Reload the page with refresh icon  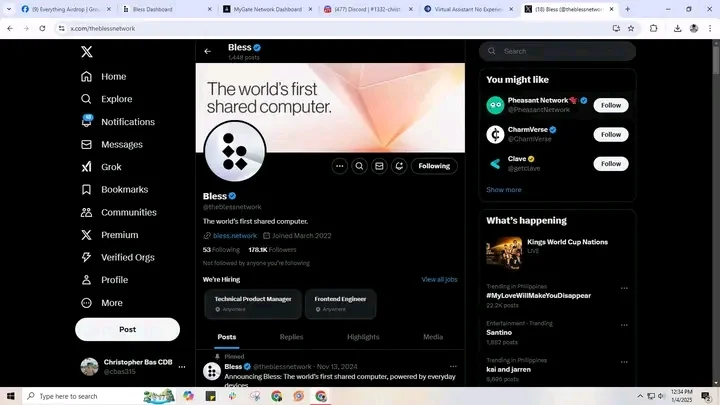[x=42, y=28]
